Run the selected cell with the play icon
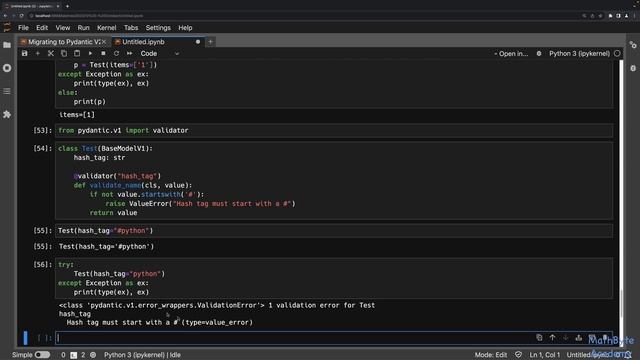 (90, 53)
